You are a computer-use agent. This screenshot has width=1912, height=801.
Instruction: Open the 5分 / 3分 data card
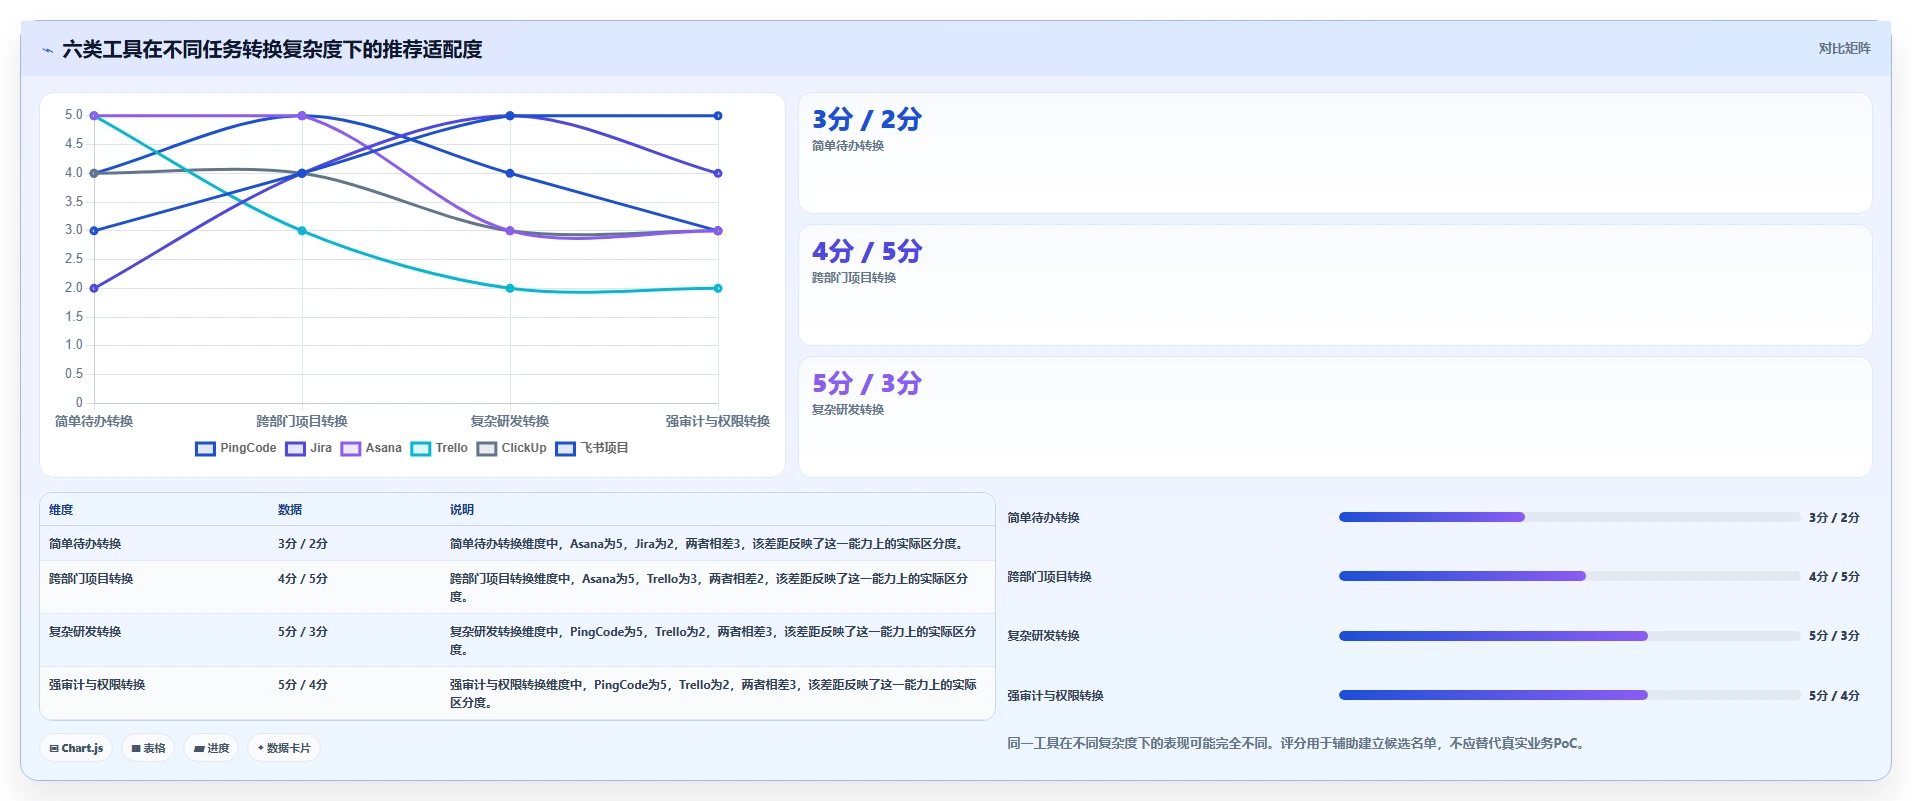(x=1335, y=417)
